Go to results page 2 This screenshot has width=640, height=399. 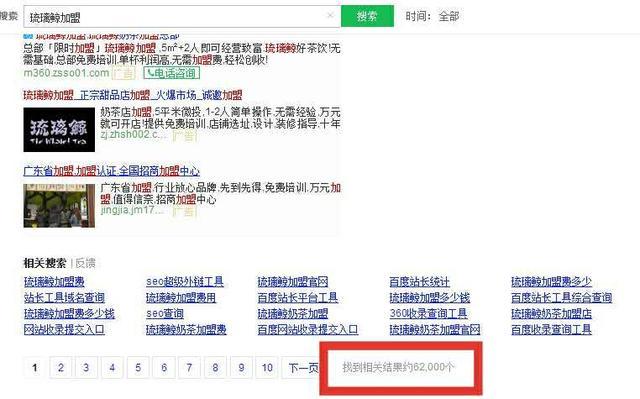pos(60,368)
